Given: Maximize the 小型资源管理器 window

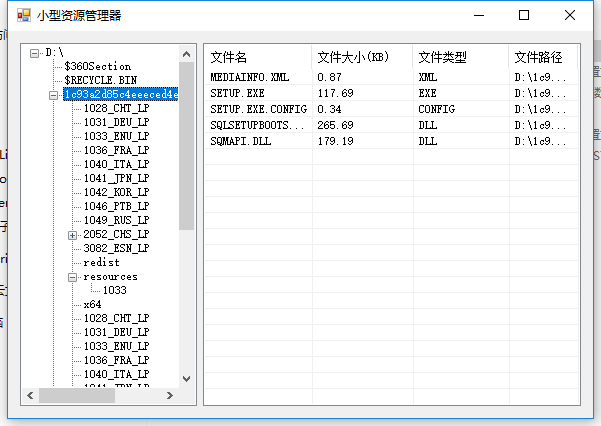Looking at the screenshot, I should click(x=524, y=15).
